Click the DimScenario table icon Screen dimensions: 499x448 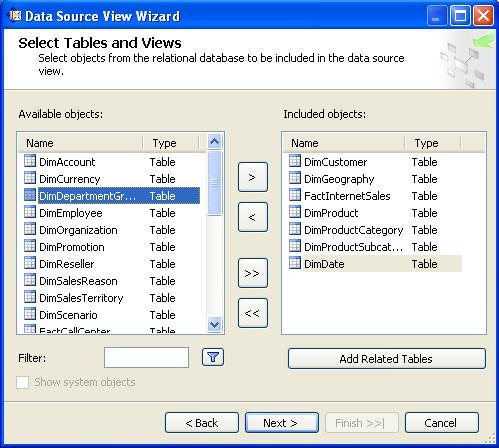click(x=30, y=314)
